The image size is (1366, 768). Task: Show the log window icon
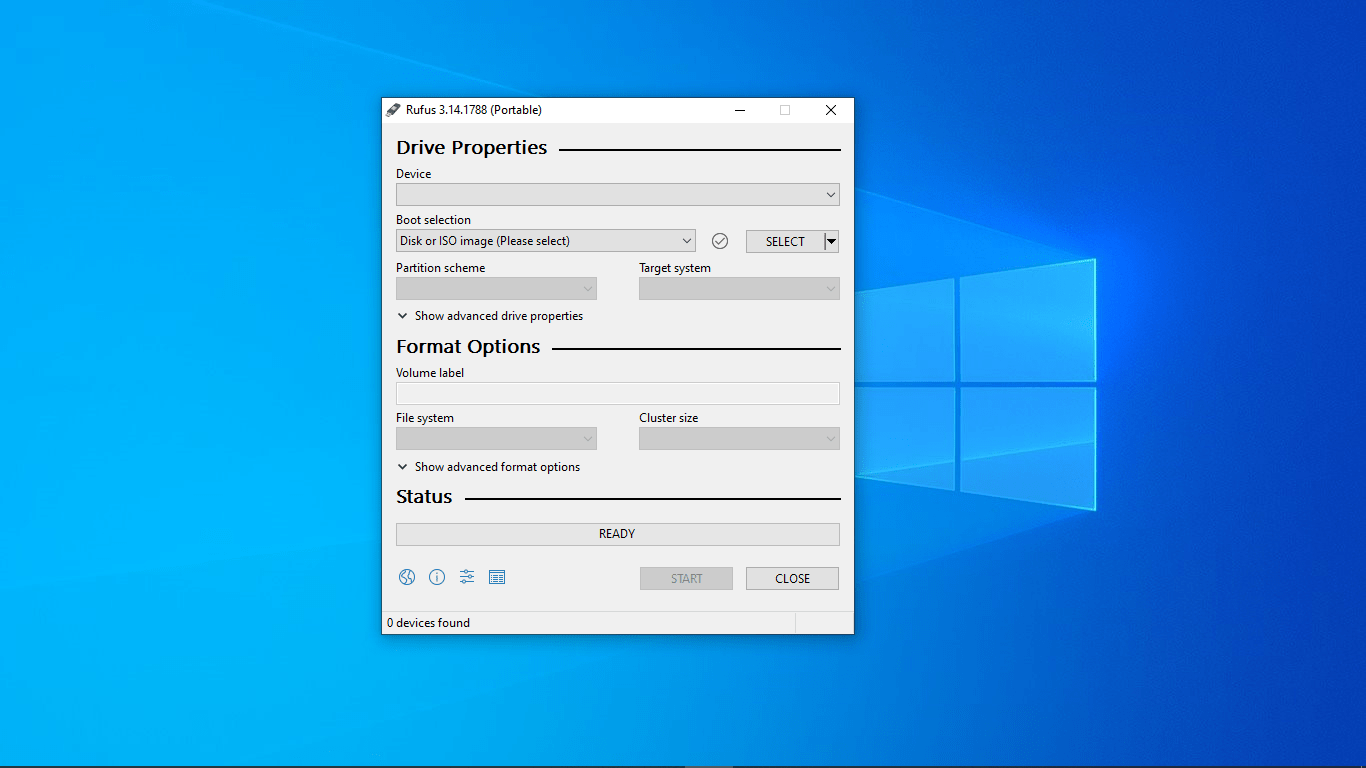point(497,577)
